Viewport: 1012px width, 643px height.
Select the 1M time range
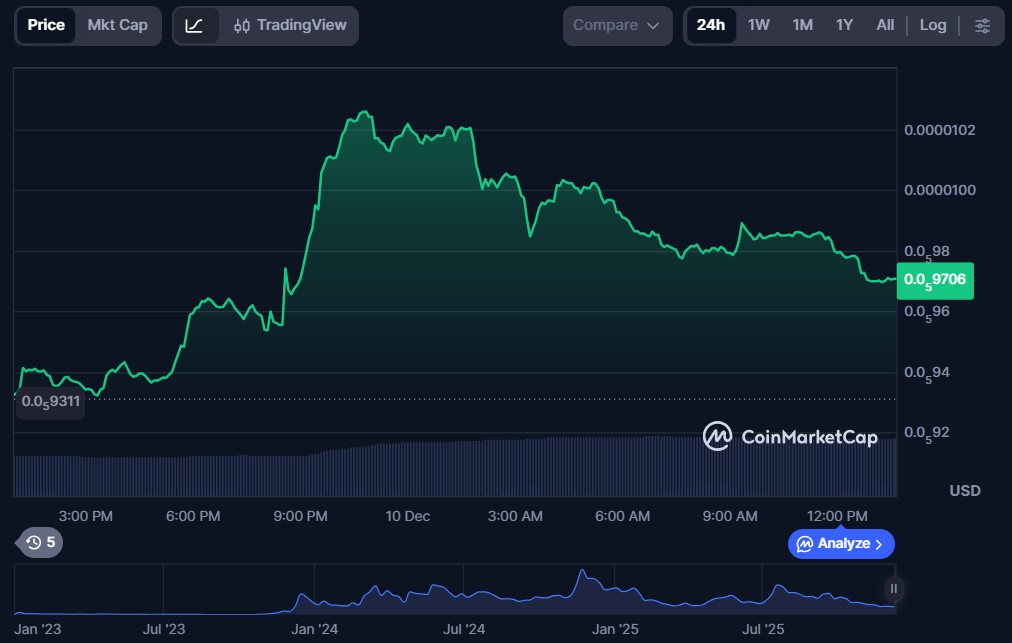click(802, 25)
